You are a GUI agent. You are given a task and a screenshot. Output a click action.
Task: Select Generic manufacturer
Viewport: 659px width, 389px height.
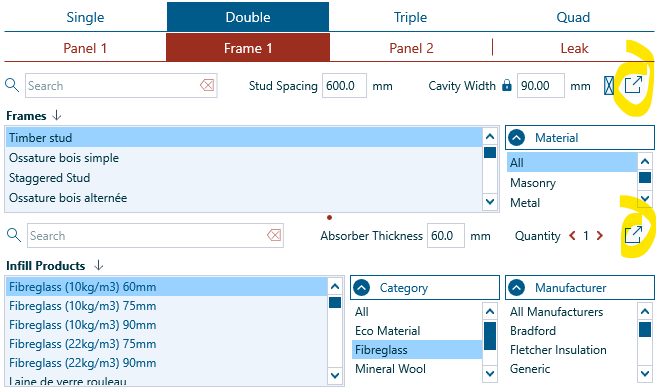click(x=572, y=368)
